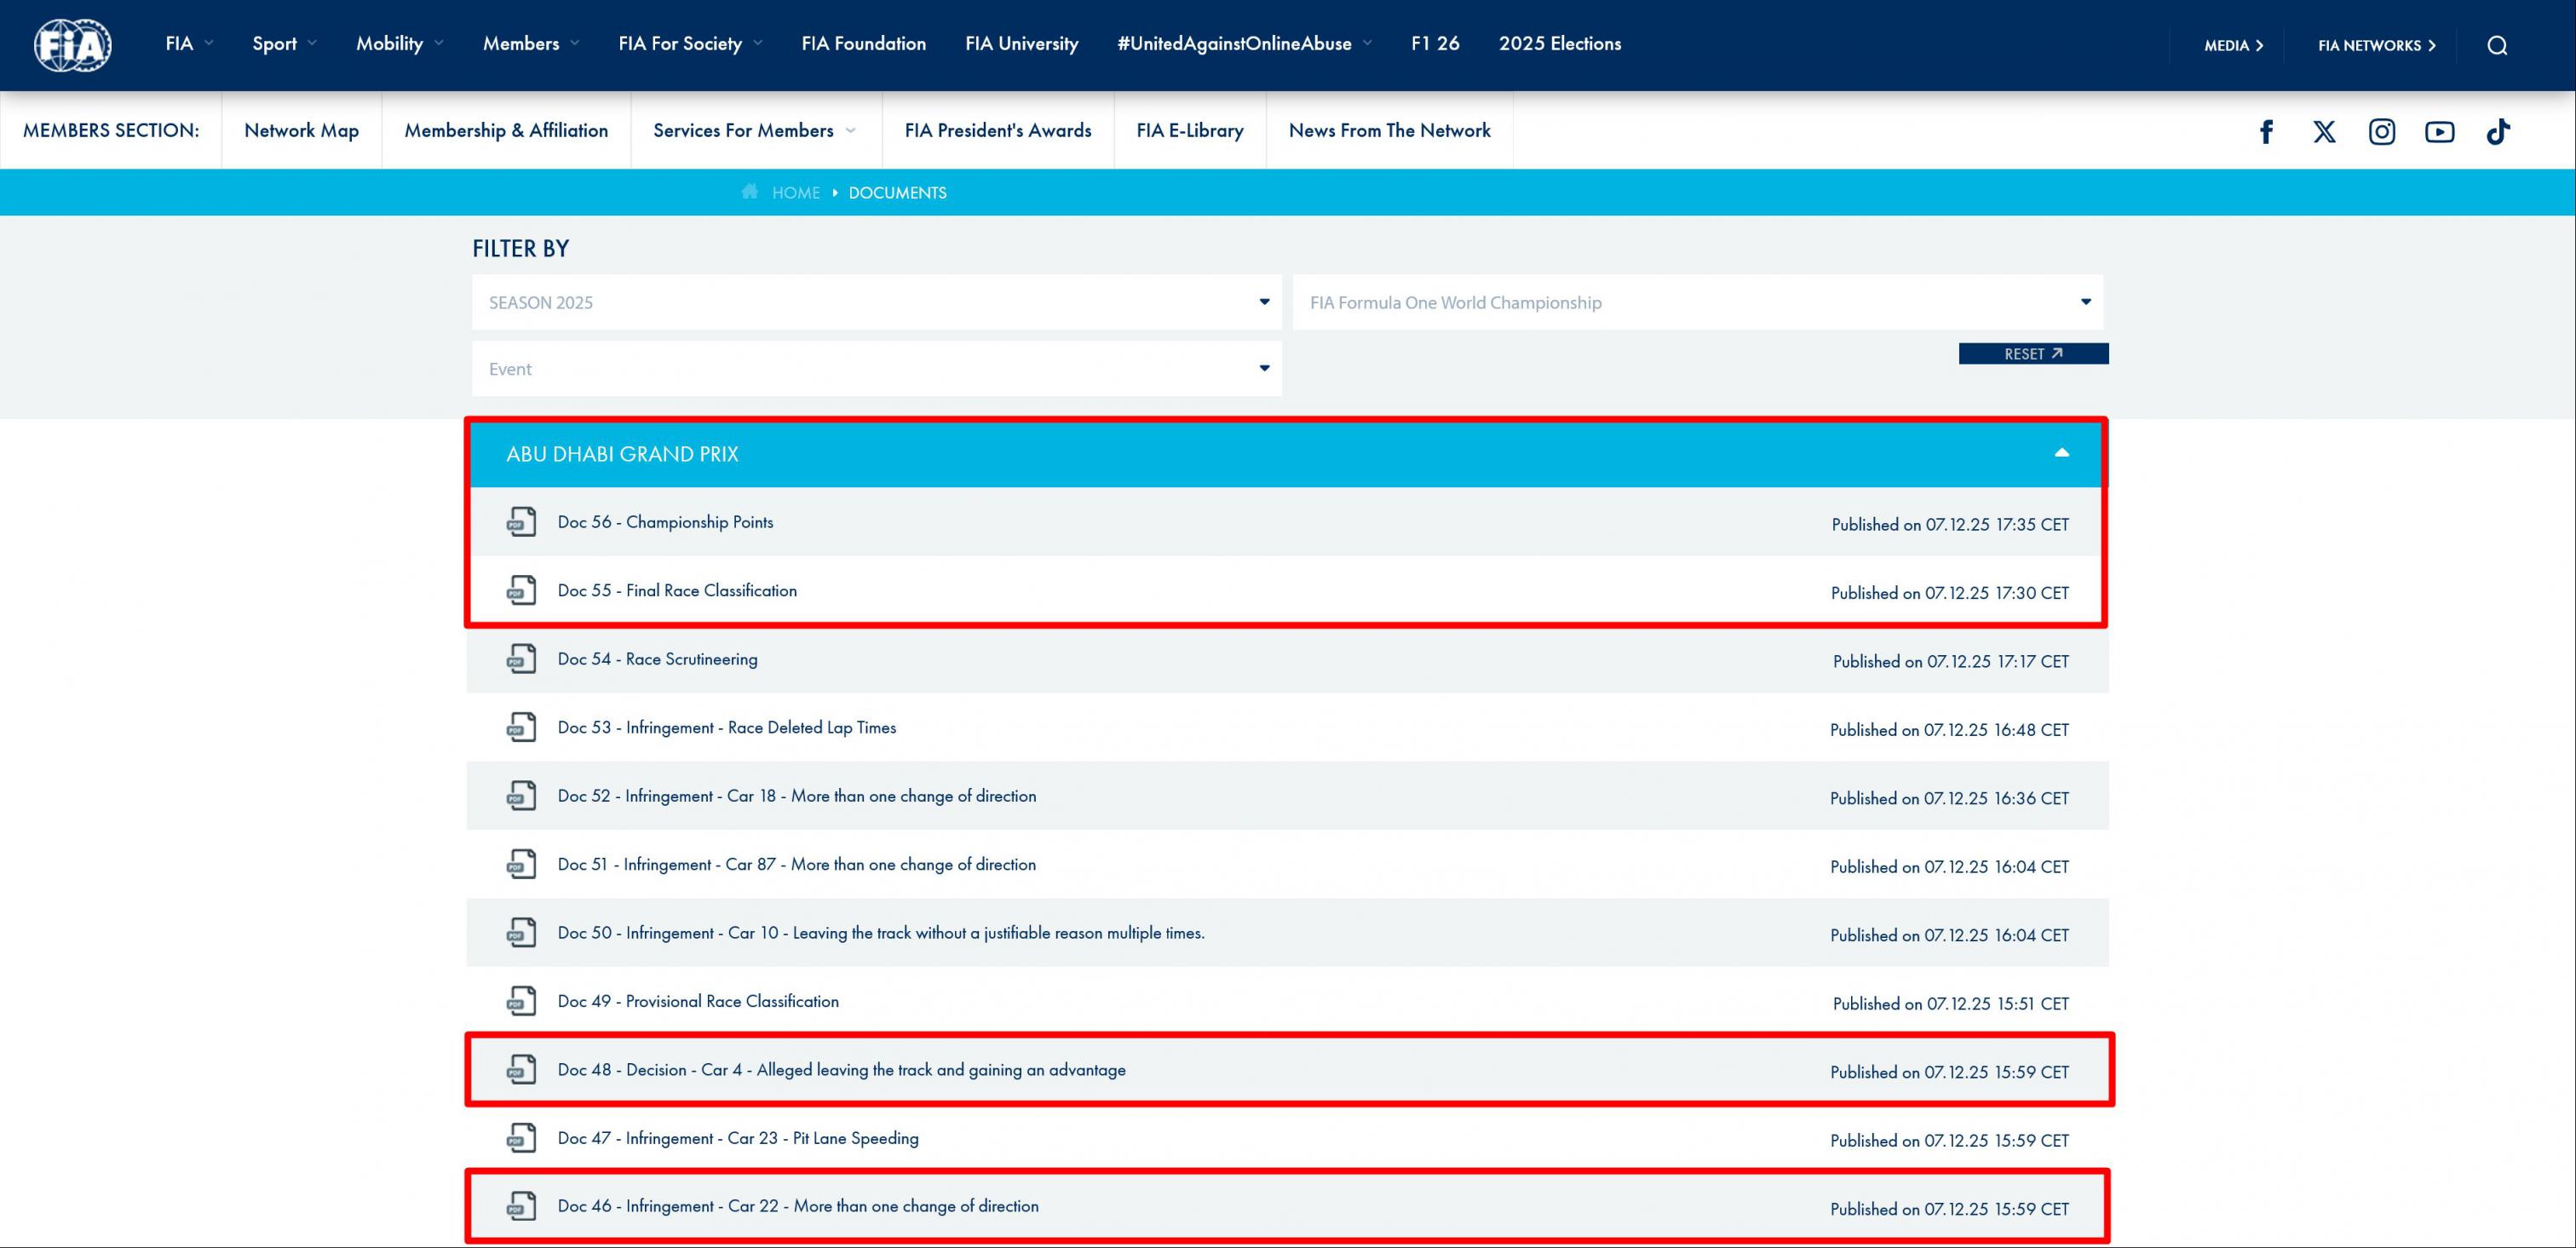Click PDF icon for Doc 50
This screenshot has height=1248, width=2576.
(521, 933)
